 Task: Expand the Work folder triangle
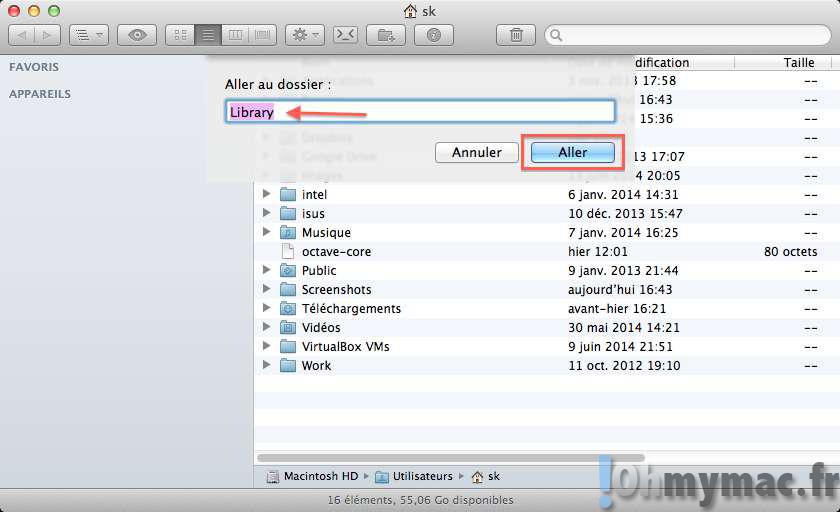tap(266, 365)
